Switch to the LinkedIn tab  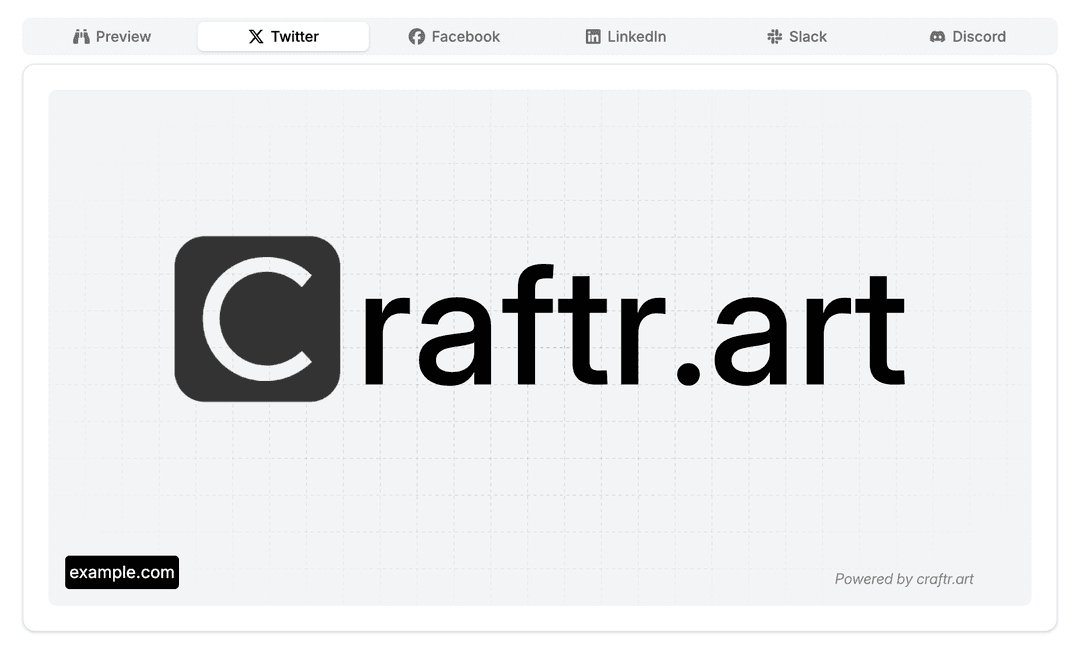pyautogui.click(x=636, y=37)
